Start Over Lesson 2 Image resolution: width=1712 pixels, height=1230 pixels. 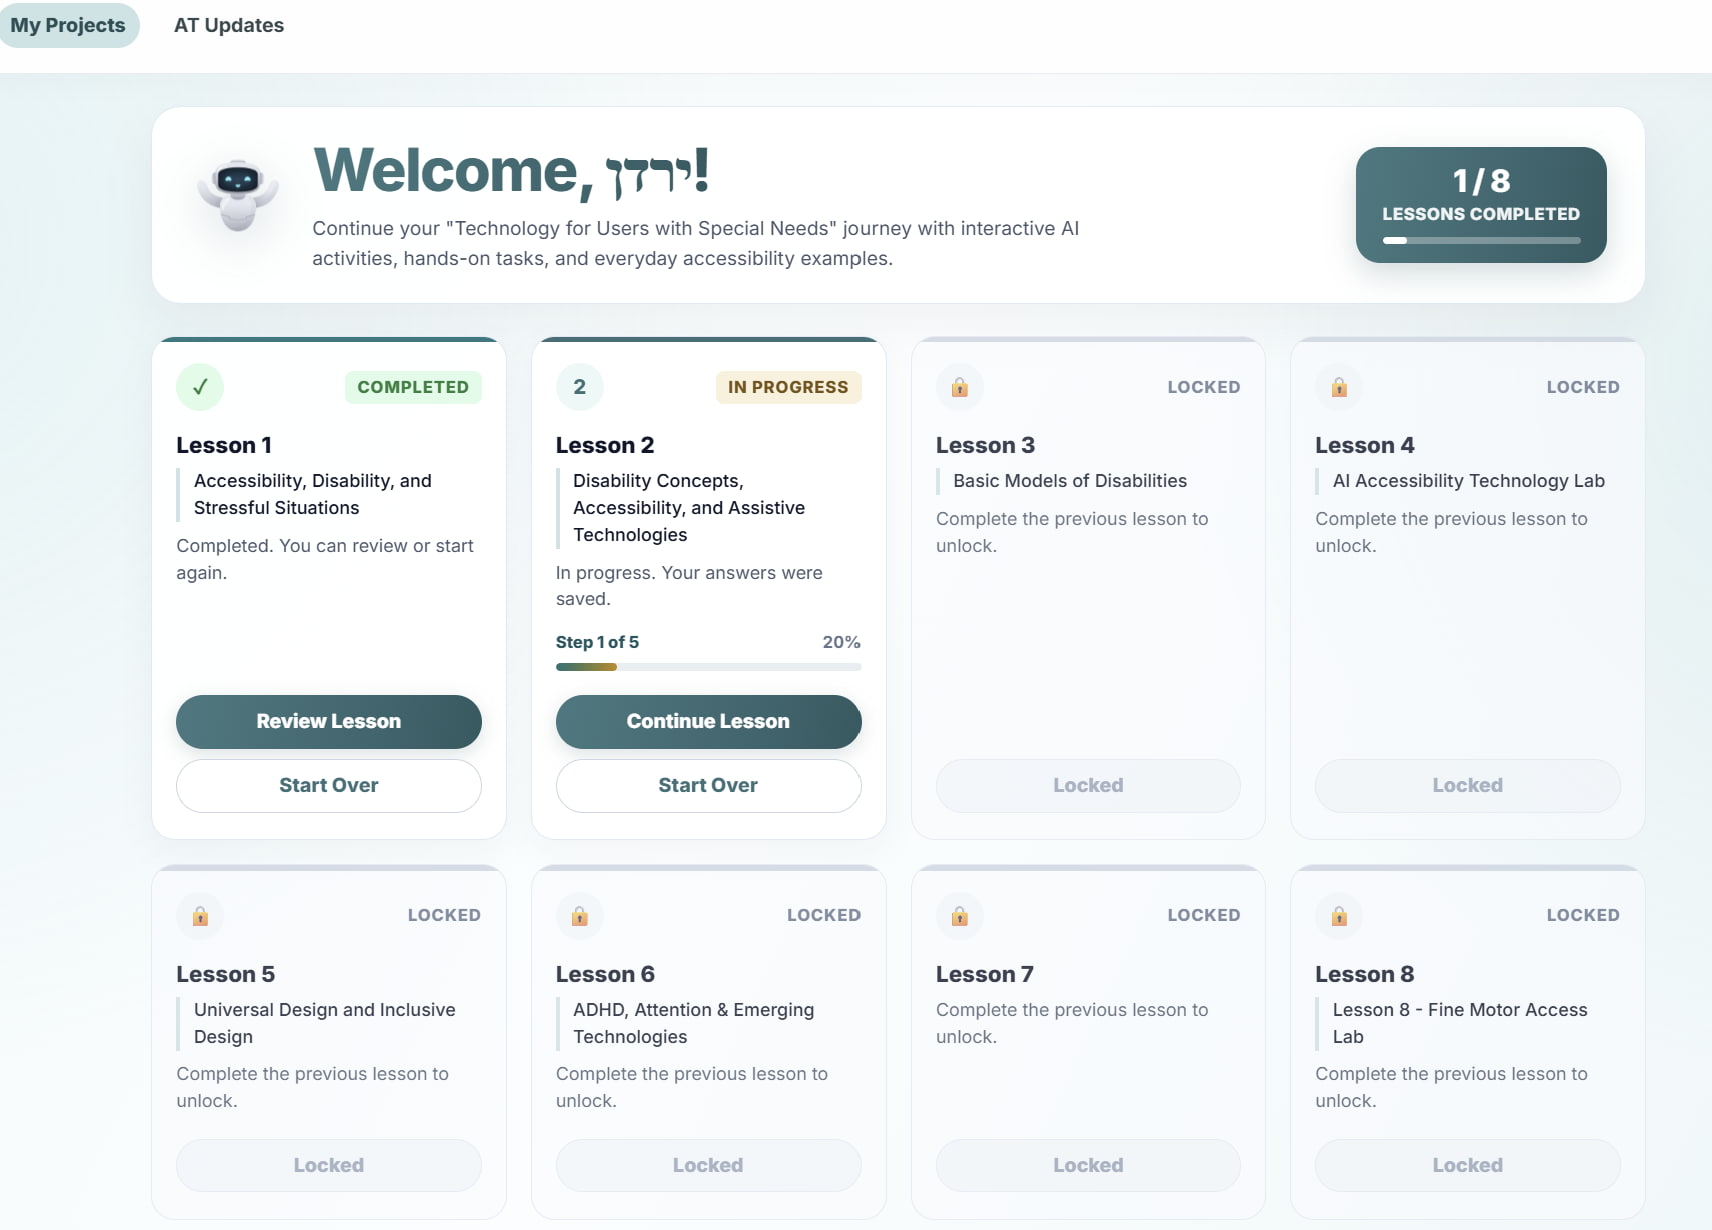(x=708, y=786)
